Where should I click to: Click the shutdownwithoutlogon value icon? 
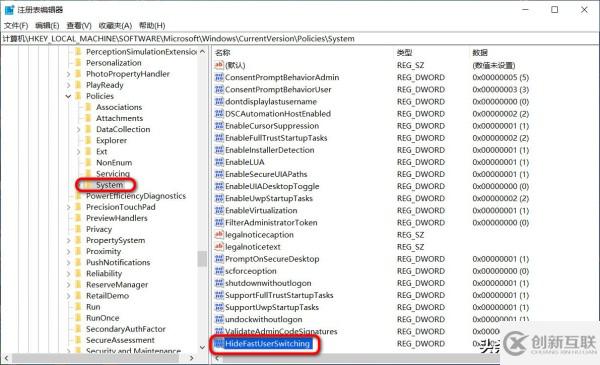coord(219,283)
